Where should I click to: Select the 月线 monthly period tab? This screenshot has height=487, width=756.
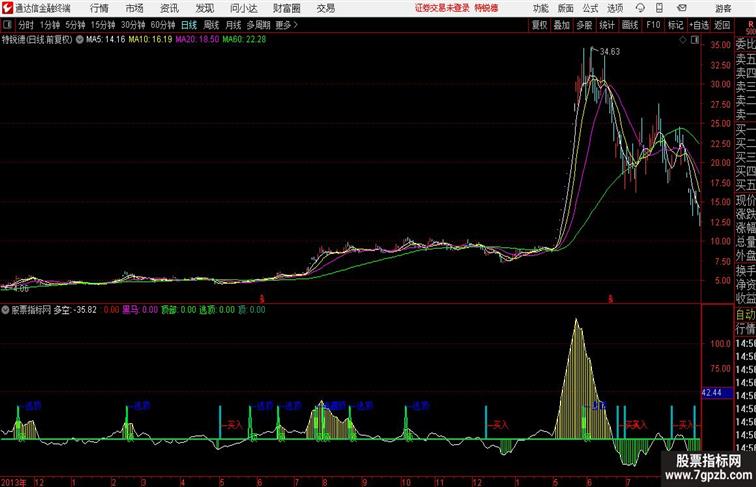233,25
